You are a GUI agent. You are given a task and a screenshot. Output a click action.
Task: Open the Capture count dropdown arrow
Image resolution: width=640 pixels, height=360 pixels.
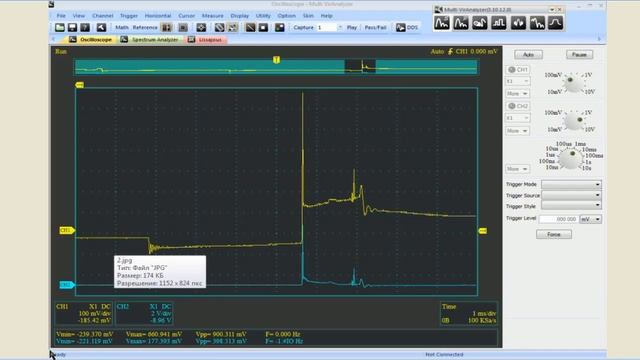coord(340,27)
